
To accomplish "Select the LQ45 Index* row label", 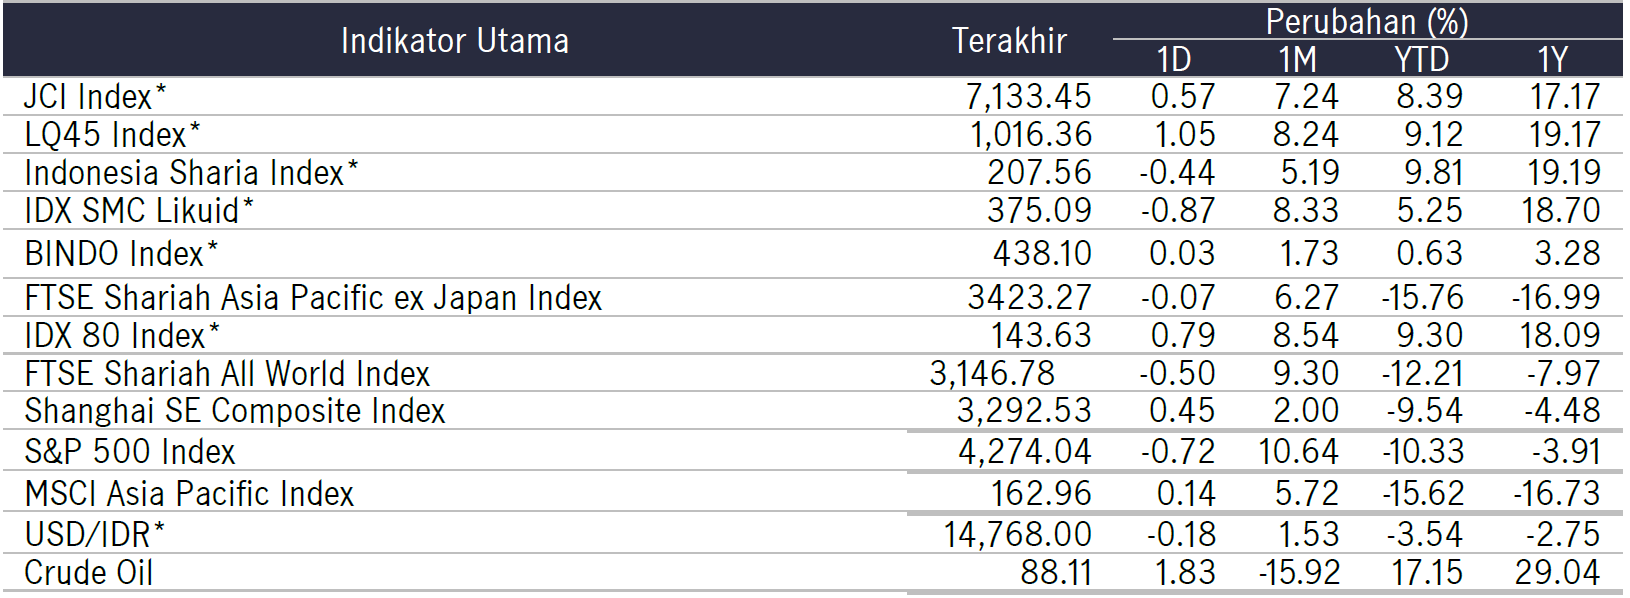I will tap(112, 135).
